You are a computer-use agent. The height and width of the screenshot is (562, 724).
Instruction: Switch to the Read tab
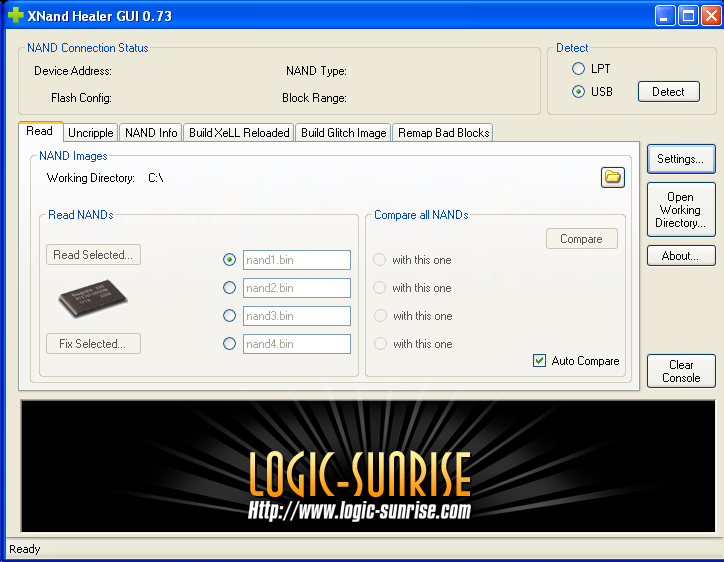coord(40,131)
